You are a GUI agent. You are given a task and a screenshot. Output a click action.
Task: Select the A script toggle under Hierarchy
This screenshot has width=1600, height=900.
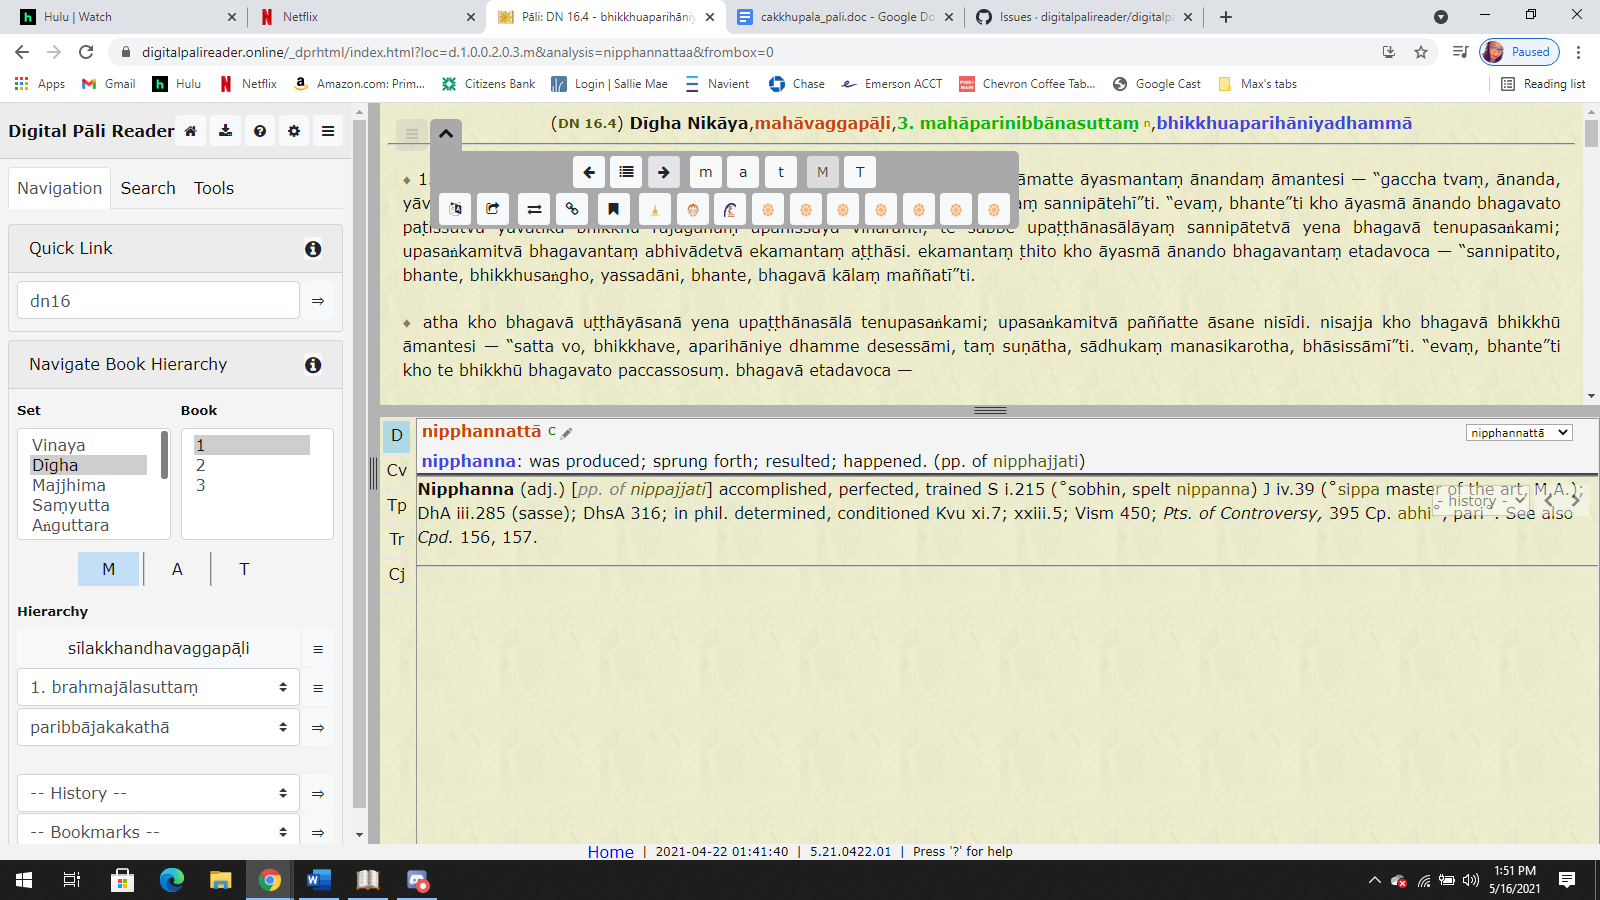point(176,569)
